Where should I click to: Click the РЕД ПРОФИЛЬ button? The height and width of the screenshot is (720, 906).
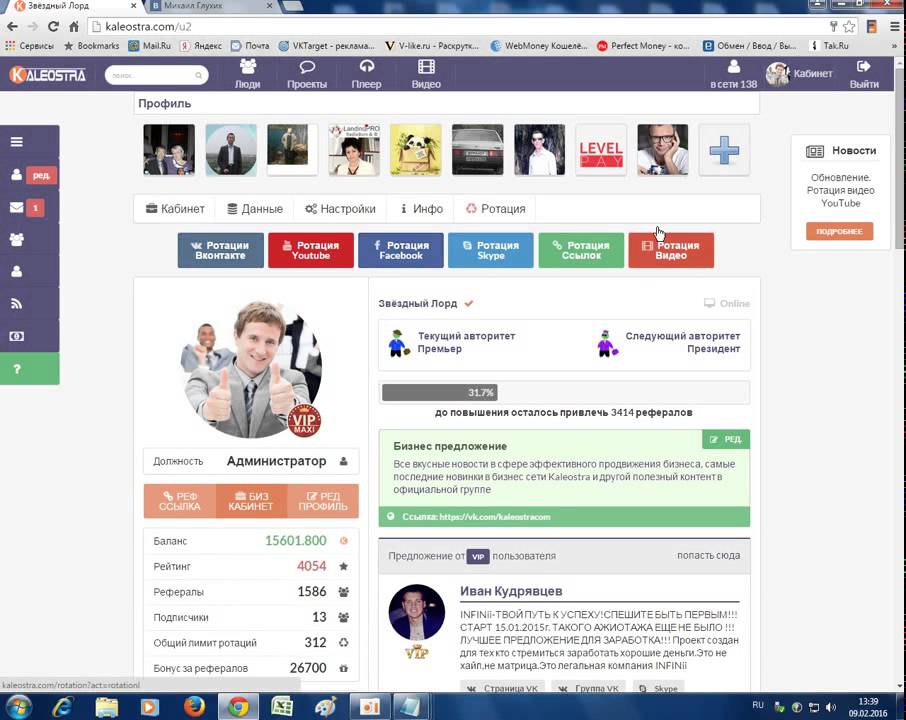click(322, 501)
